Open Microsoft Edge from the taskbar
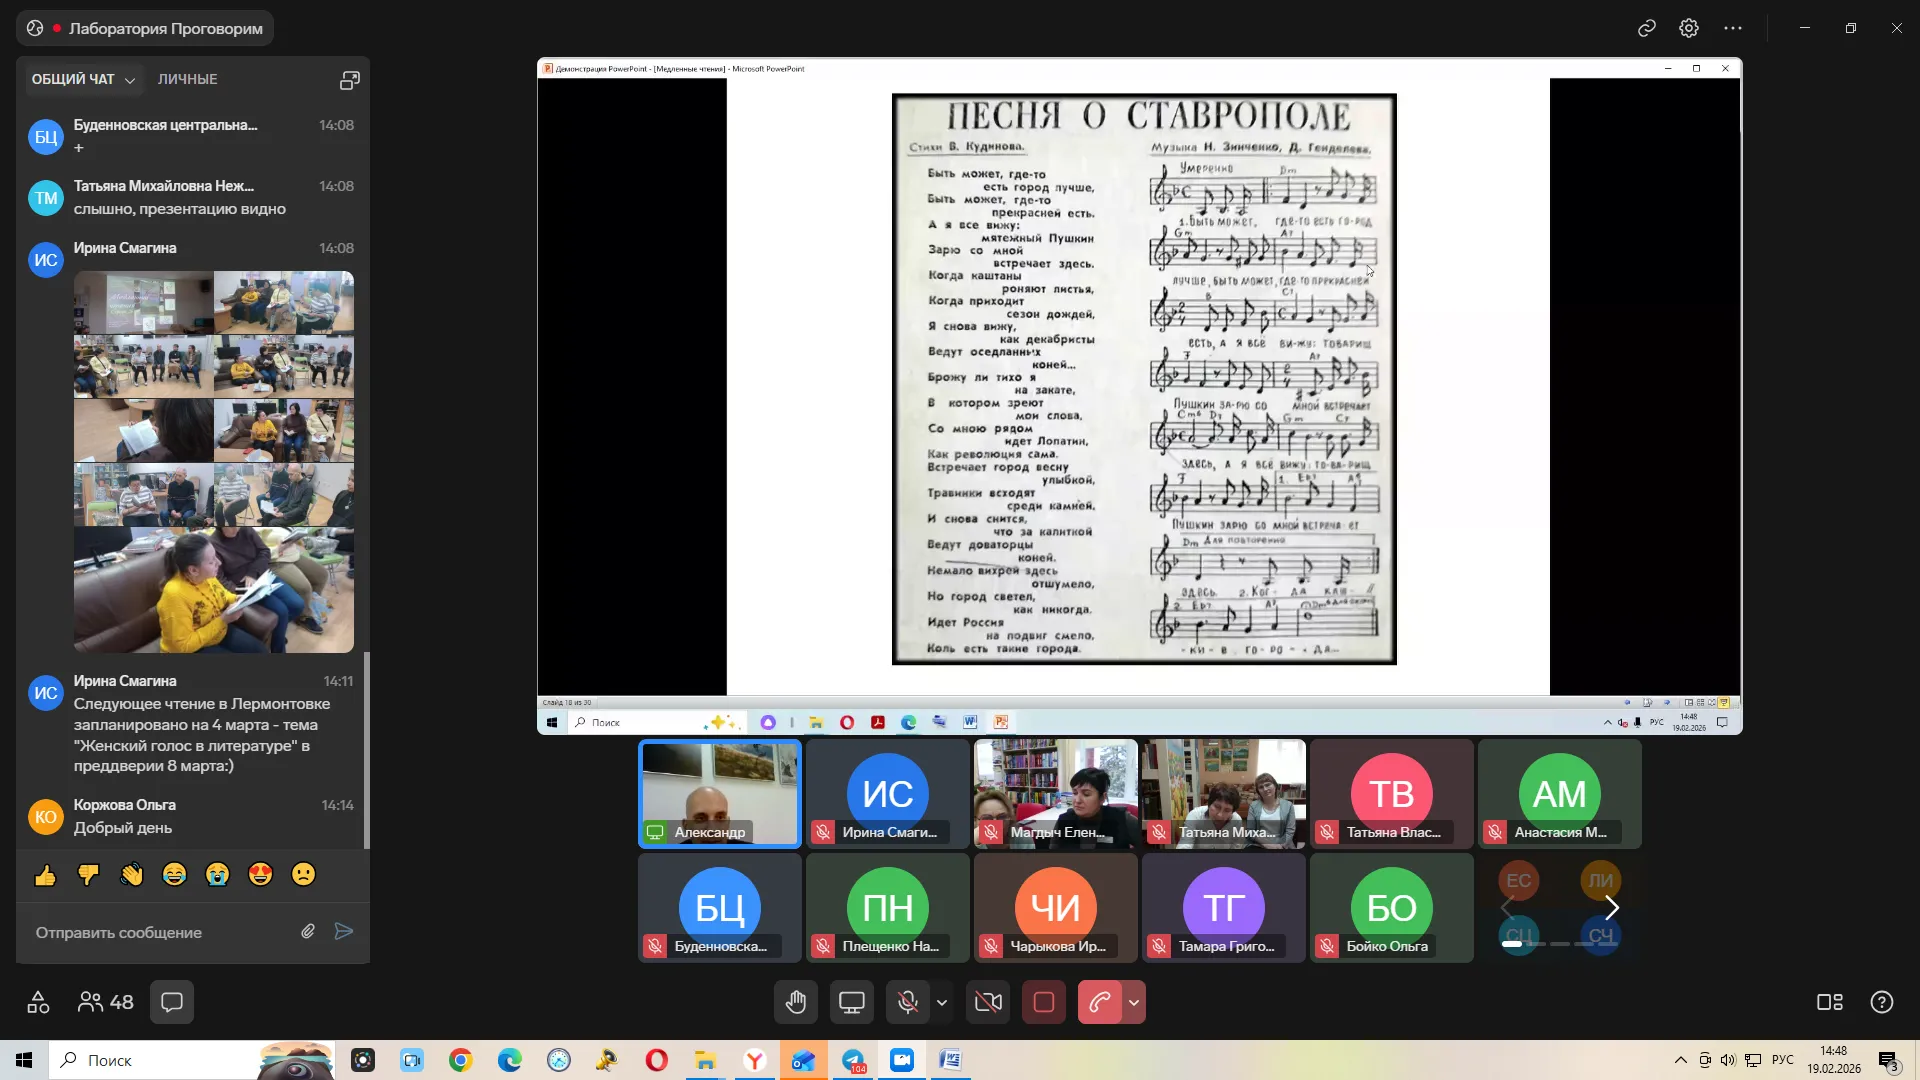Image resolution: width=1920 pixels, height=1080 pixels. 510,1060
